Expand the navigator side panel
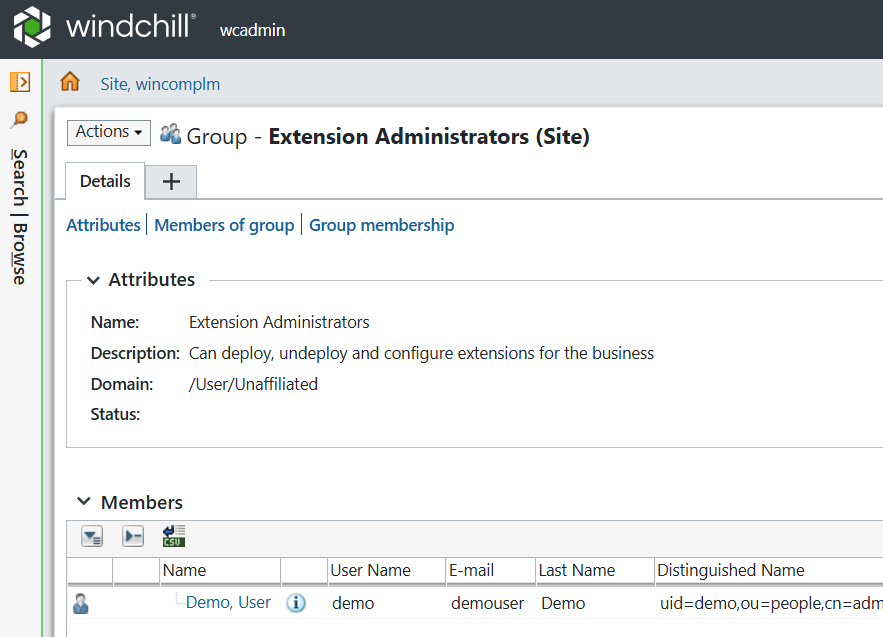883x637 pixels. [x=20, y=82]
